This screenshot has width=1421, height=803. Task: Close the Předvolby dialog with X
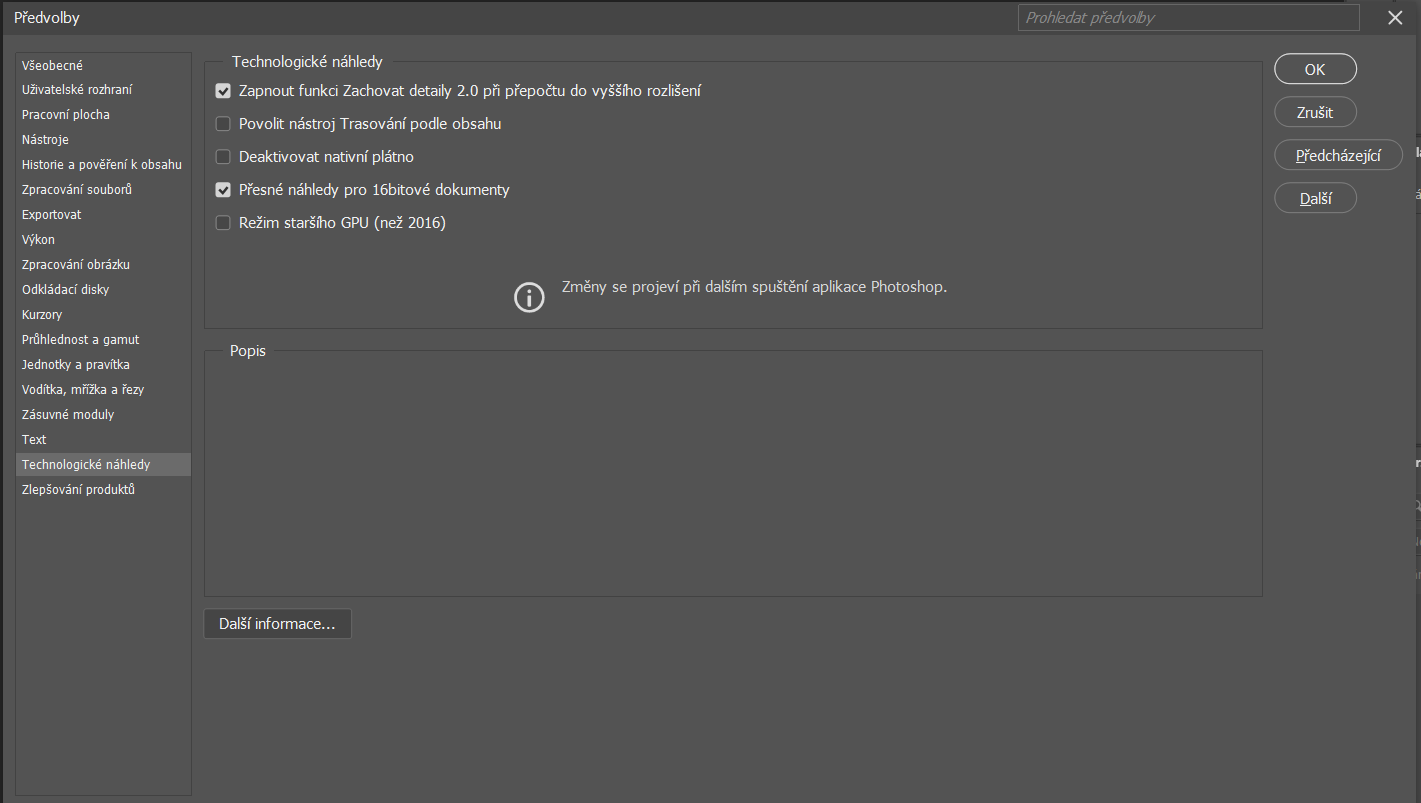(x=1395, y=18)
